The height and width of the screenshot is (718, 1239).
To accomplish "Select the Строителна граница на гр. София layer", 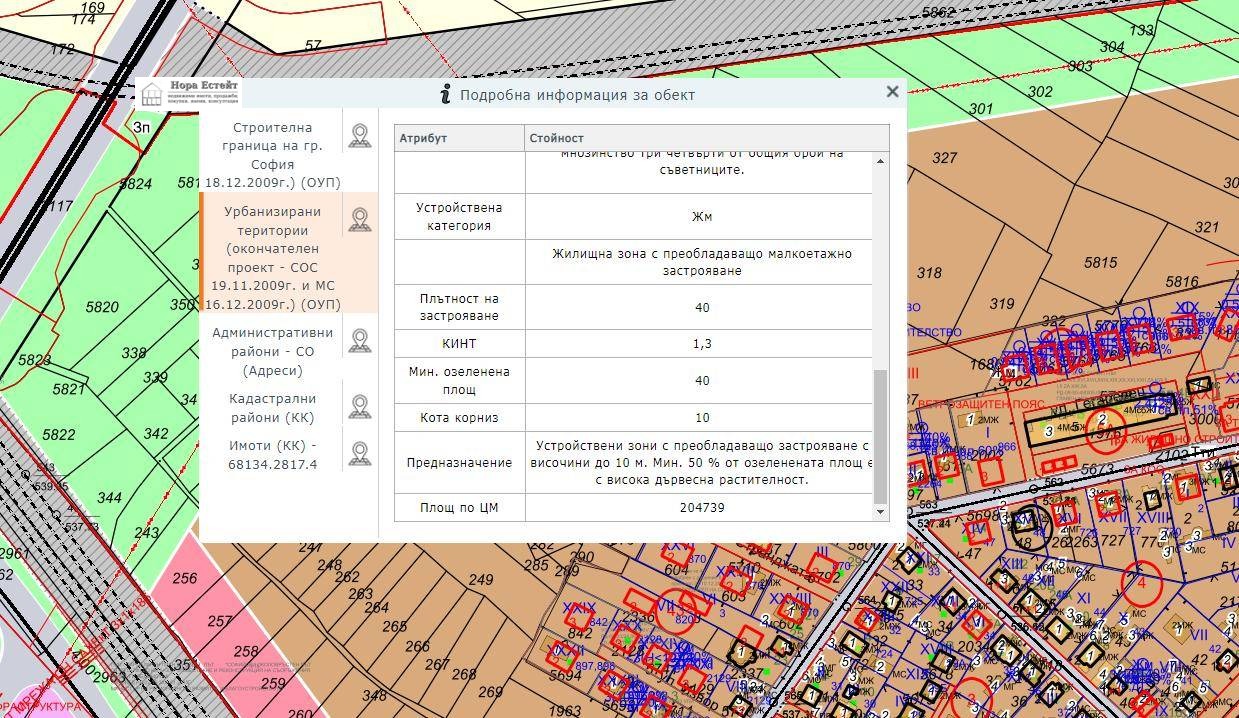I will [x=272, y=155].
